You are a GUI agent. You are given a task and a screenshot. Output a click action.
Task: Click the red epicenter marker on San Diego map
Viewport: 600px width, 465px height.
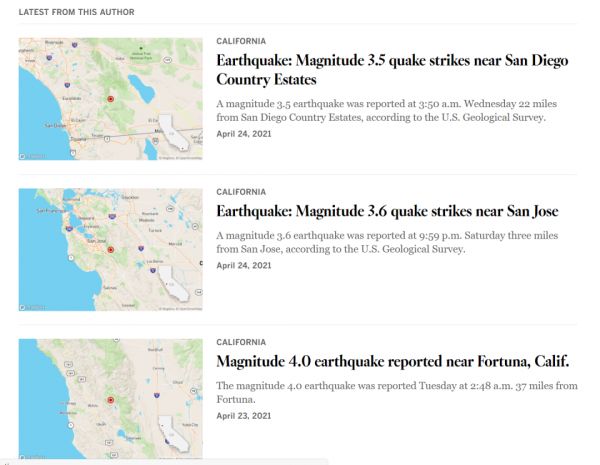[111, 99]
